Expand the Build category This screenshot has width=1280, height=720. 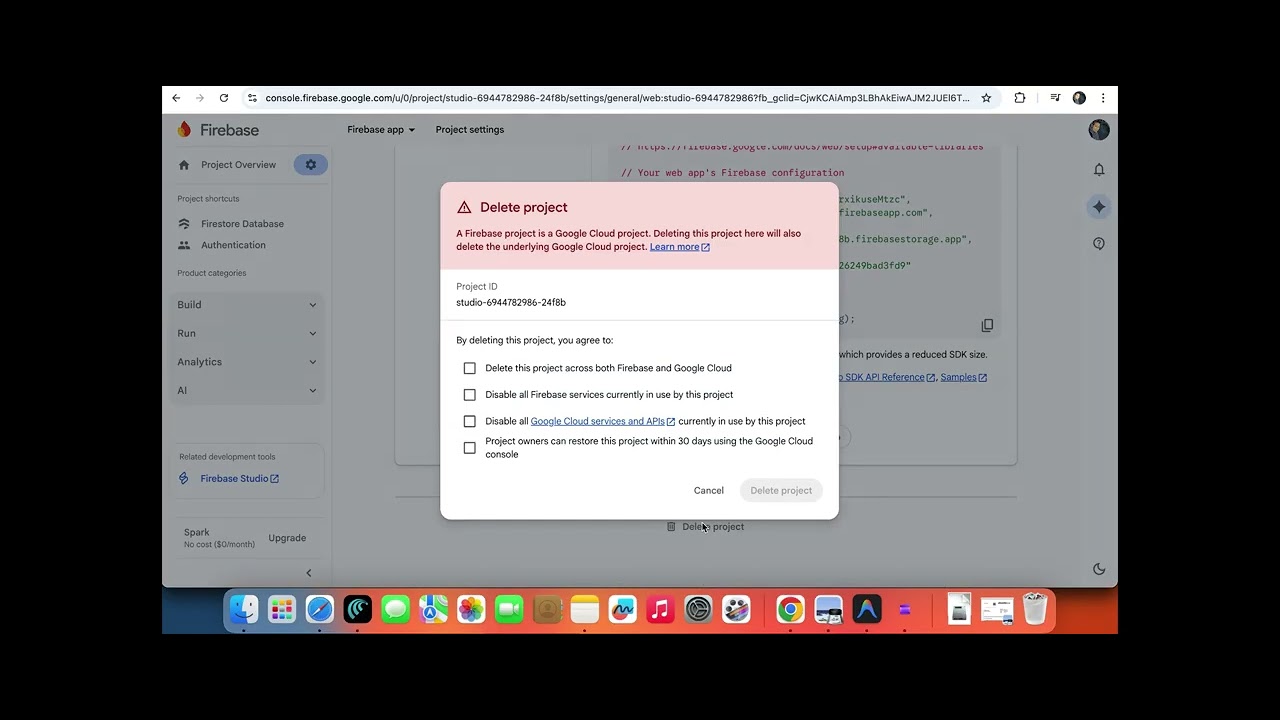pos(247,305)
